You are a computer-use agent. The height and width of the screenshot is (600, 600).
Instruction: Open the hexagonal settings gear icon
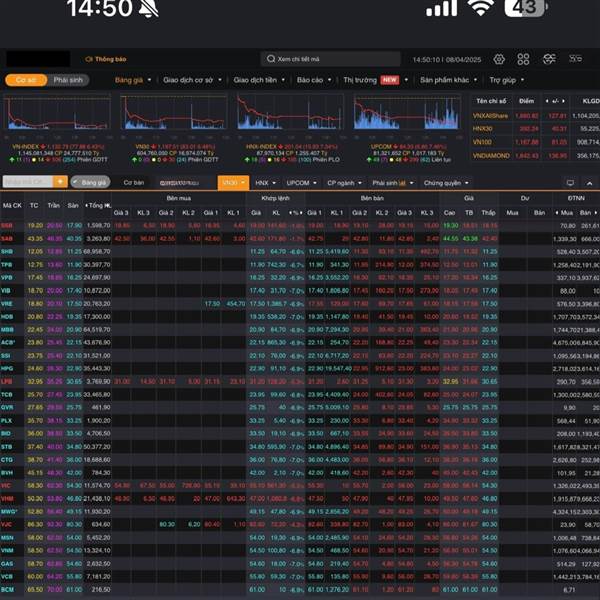499,59
